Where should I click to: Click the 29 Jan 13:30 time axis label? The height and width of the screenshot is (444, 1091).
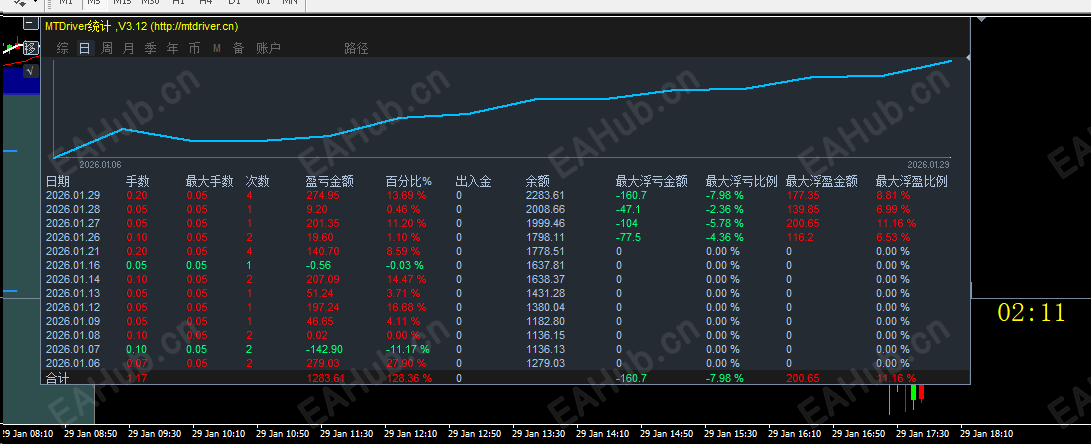coord(539,434)
